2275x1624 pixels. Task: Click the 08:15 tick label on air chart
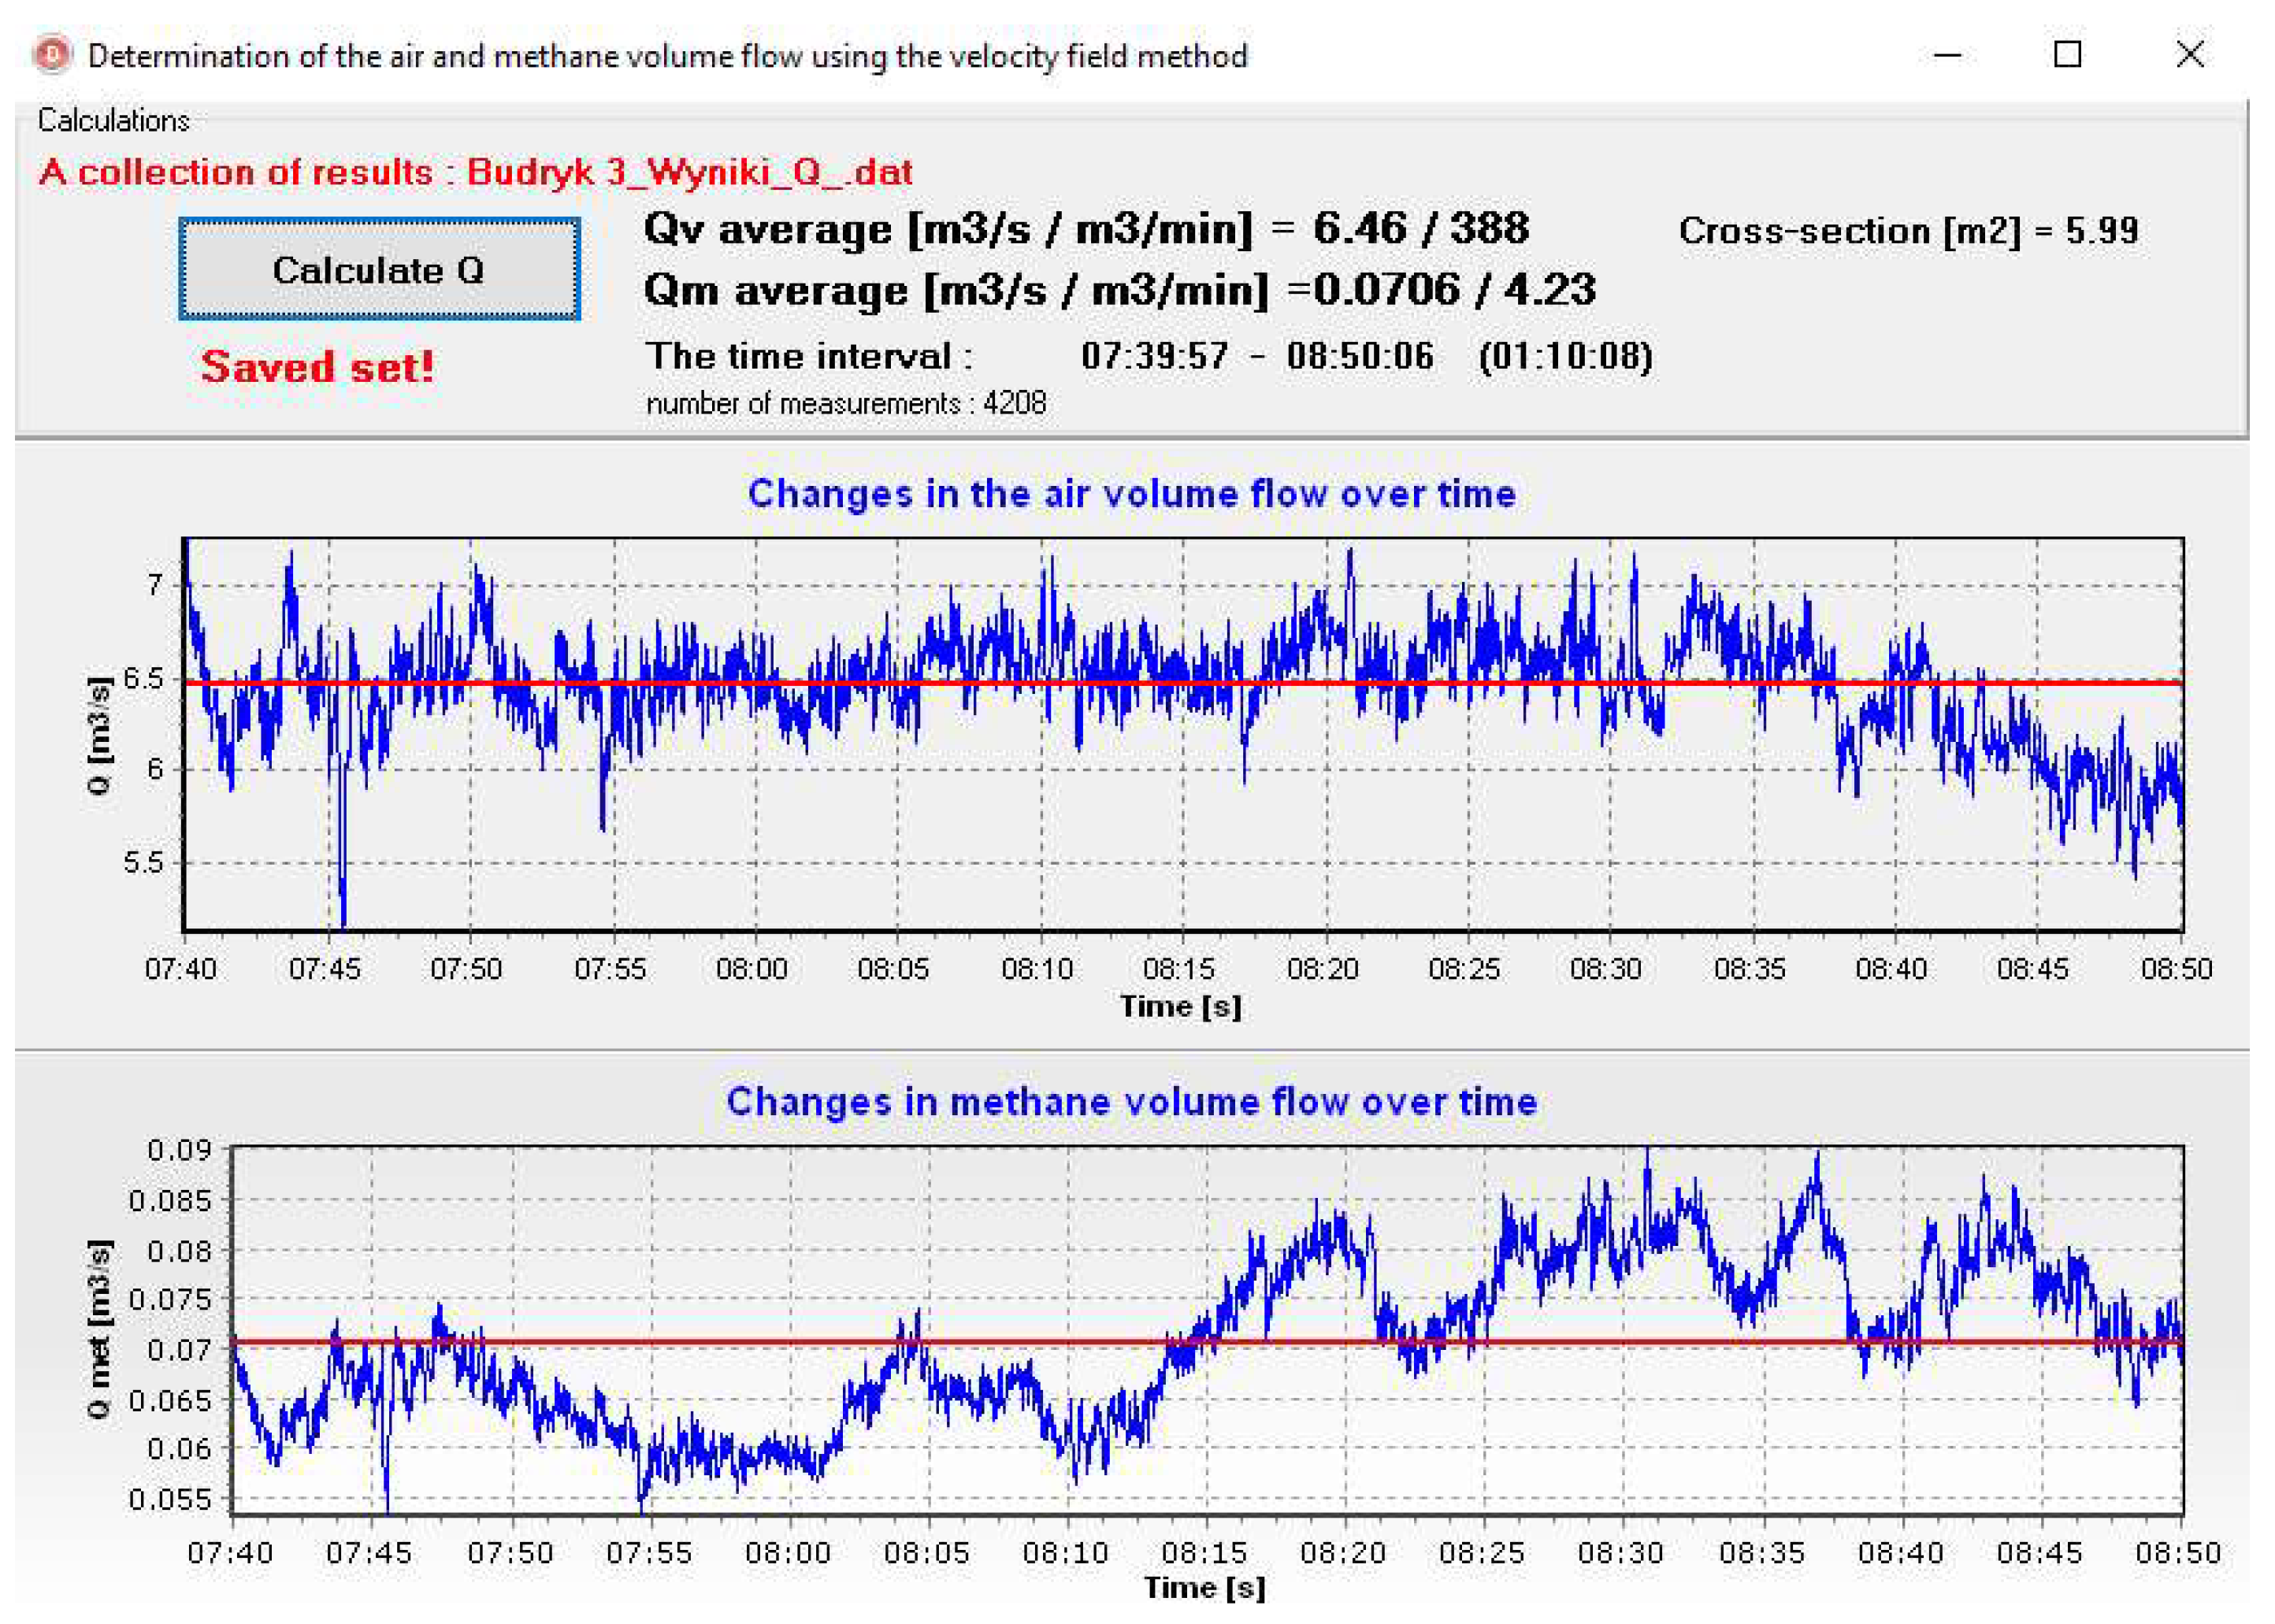pos(1180,969)
